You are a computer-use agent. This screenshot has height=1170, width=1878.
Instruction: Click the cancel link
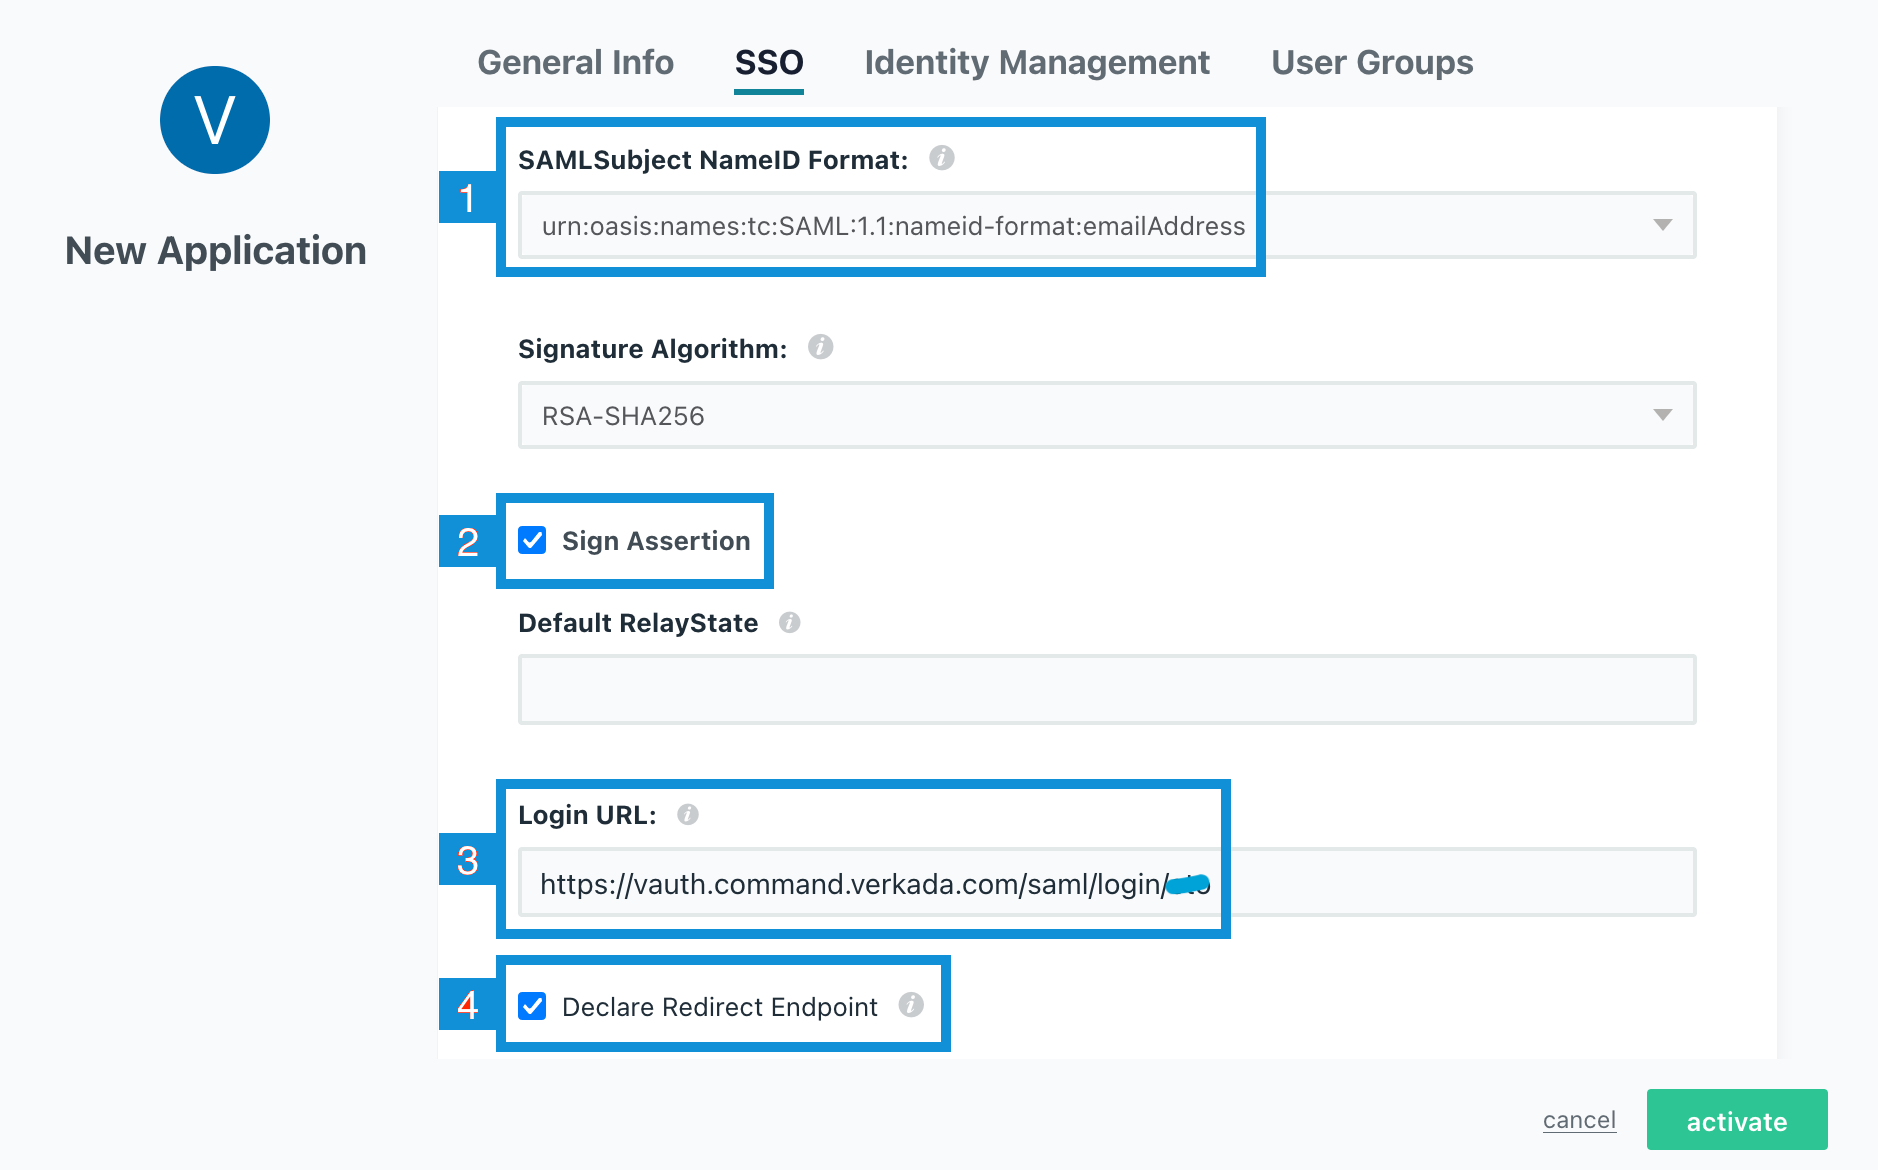pyautogui.click(x=1578, y=1120)
